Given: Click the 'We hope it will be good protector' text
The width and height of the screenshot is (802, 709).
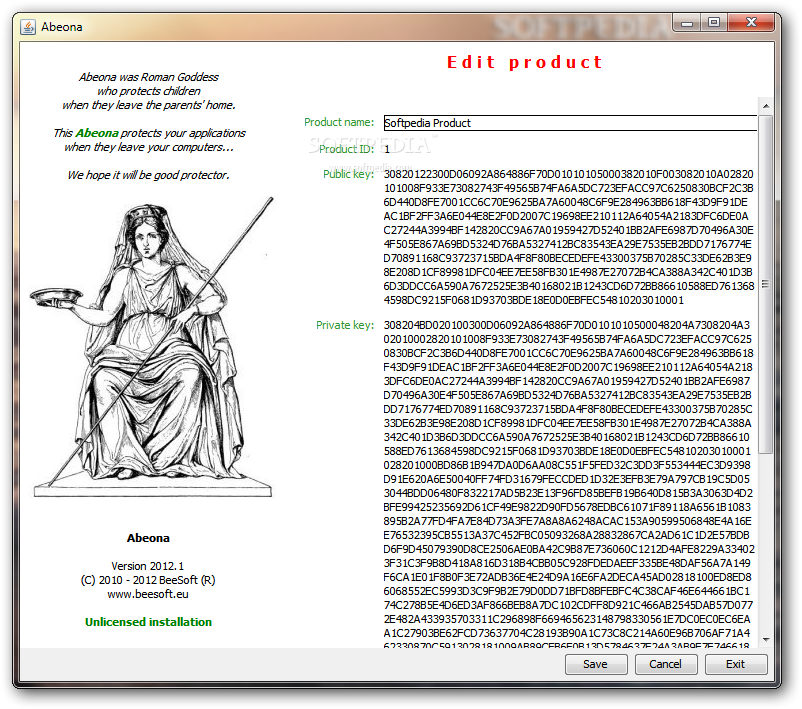Looking at the screenshot, I should pyautogui.click(x=148, y=175).
